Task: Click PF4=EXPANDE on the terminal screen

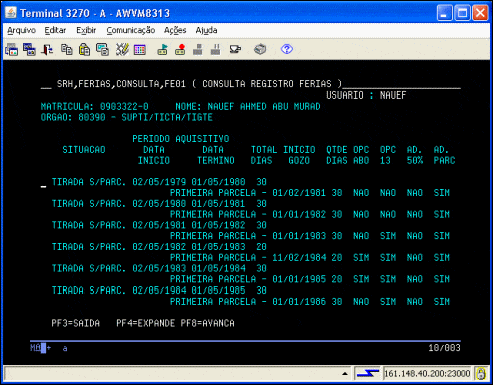Action: click(146, 323)
